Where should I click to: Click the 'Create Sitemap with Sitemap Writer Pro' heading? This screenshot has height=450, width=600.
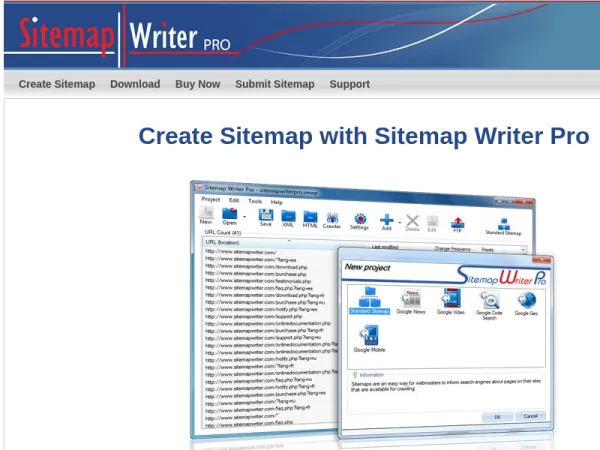[364, 136]
